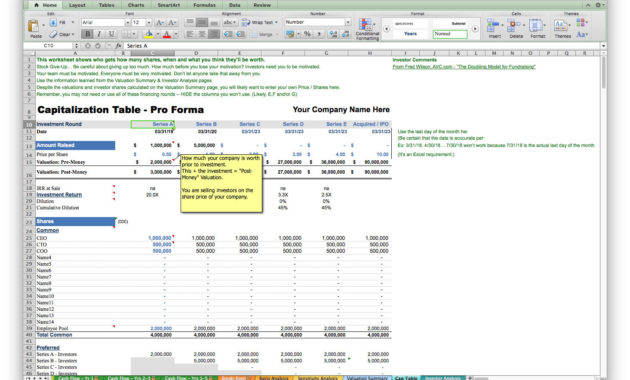Align text to bottom of cell
This screenshot has height=380, width=630.
pyautogui.click(x=214, y=22)
